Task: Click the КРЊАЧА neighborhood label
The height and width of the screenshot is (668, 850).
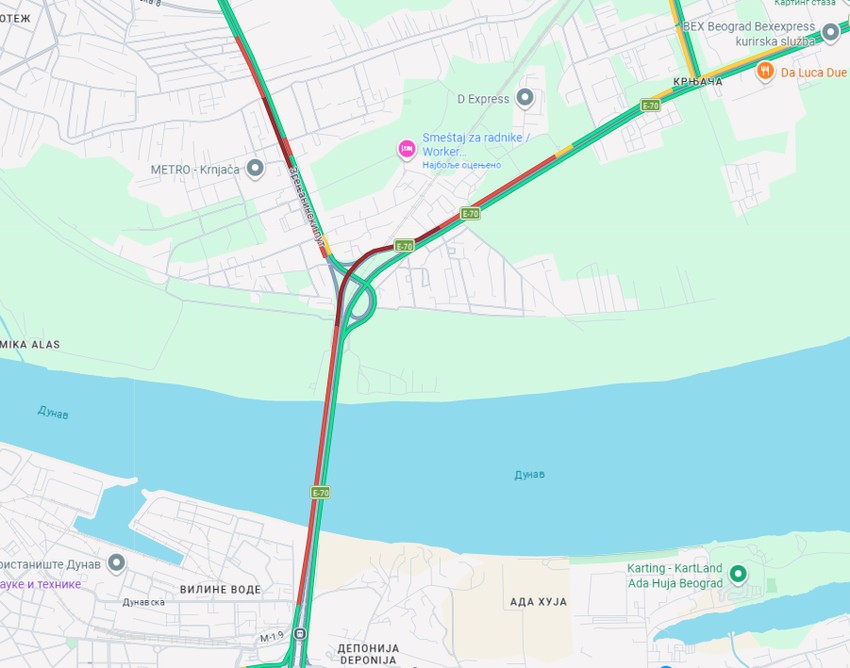Action: 698,82
